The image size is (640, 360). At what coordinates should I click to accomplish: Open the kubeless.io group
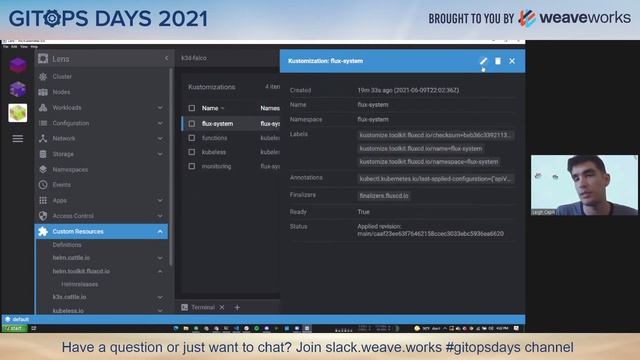click(68, 311)
